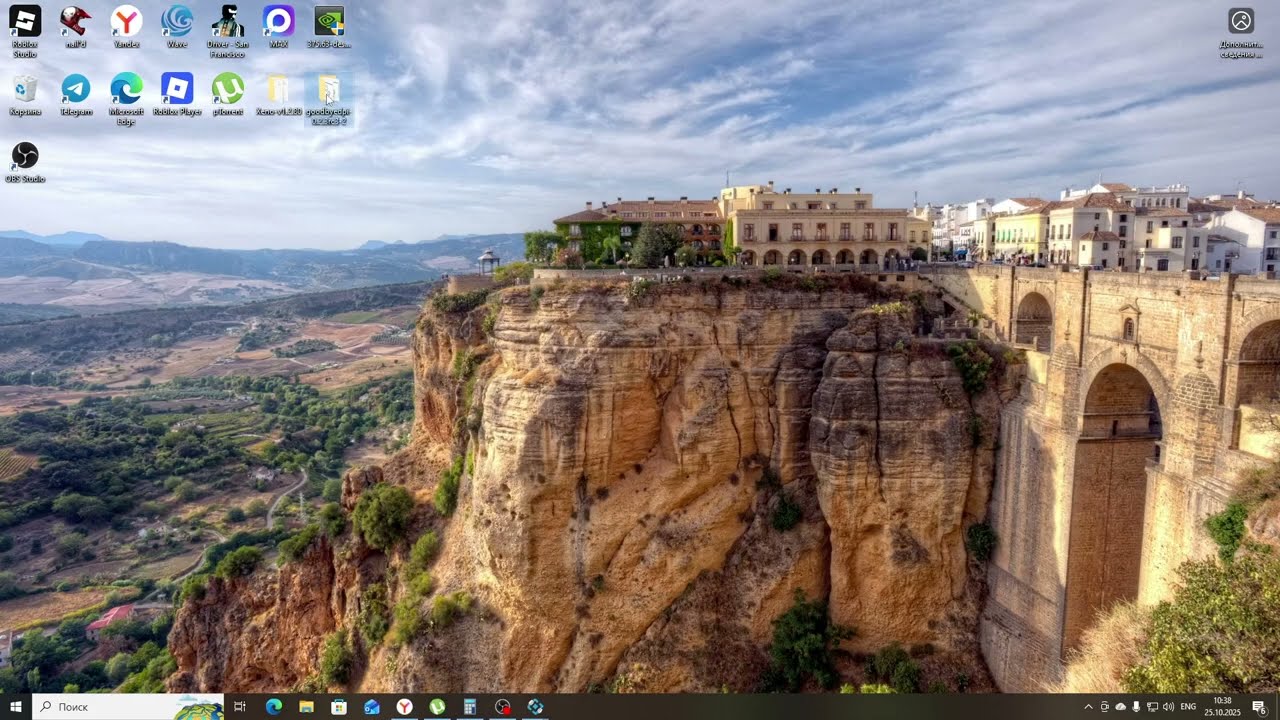Click the Show Desktop strip at the end of the taskbar
Viewport: 1280px width, 720px height.
click(1277, 707)
